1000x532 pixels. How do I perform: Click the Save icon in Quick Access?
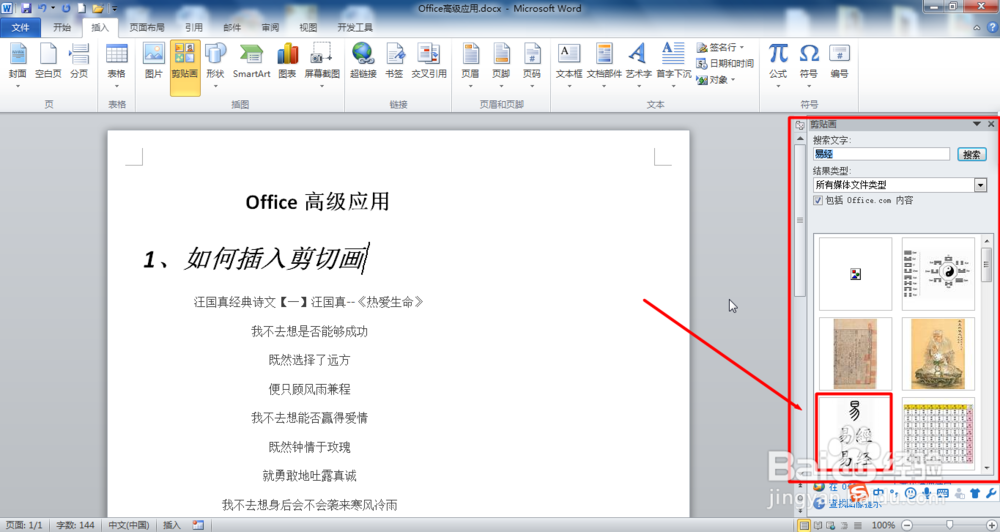click(26, 8)
